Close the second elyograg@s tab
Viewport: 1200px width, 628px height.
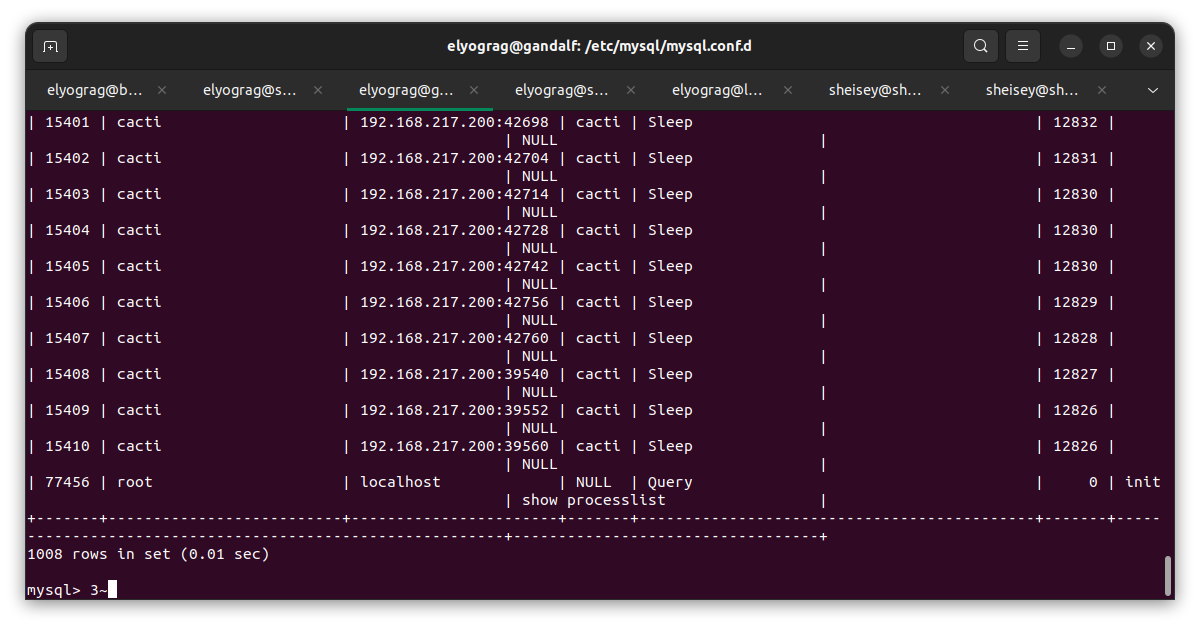(x=317, y=89)
